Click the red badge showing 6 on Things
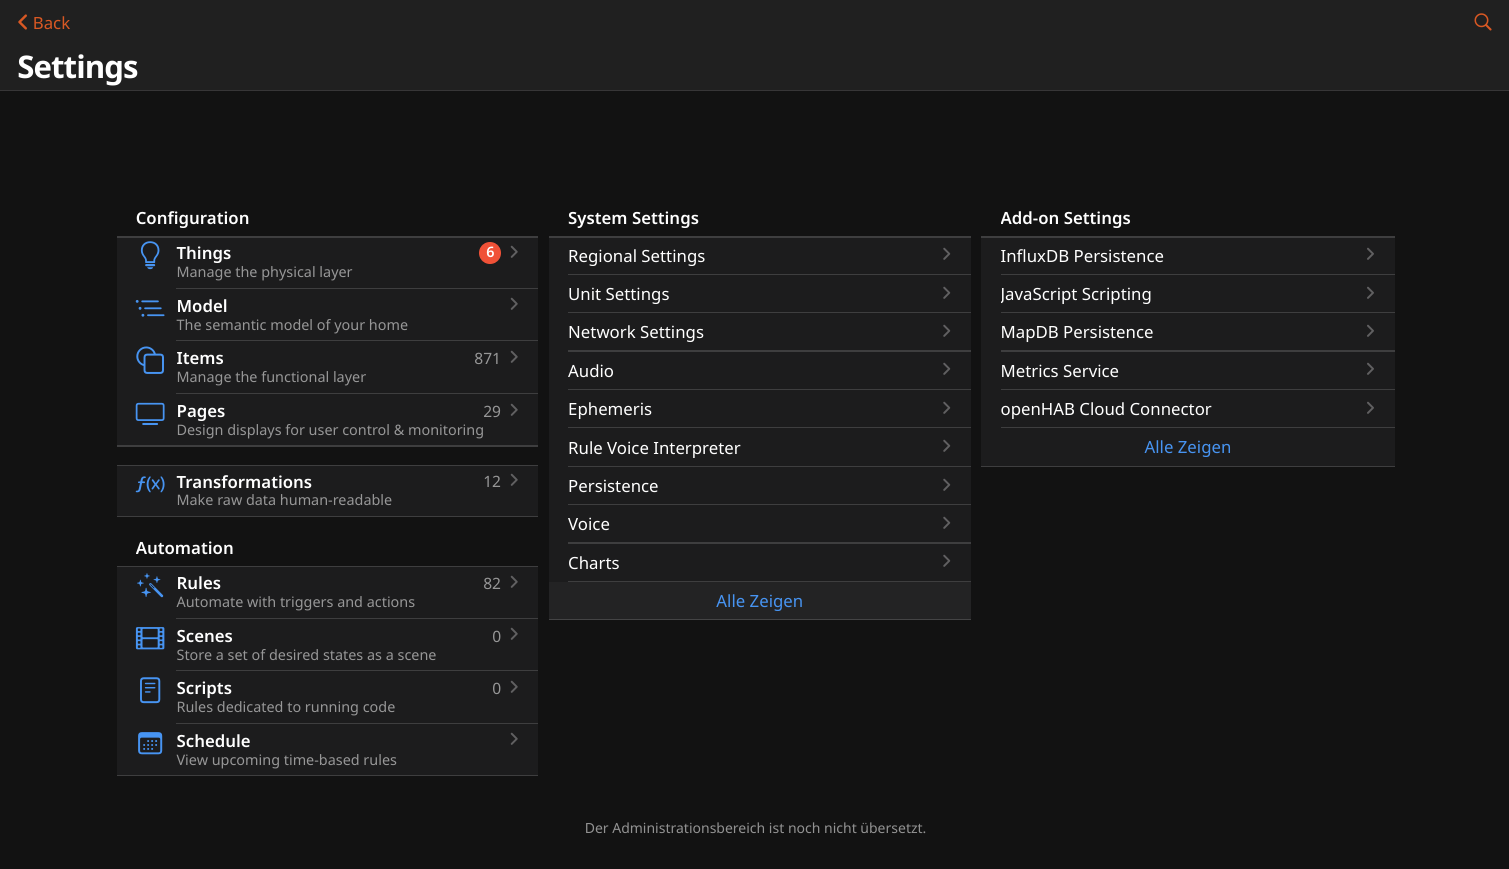1509x869 pixels. point(490,253)
